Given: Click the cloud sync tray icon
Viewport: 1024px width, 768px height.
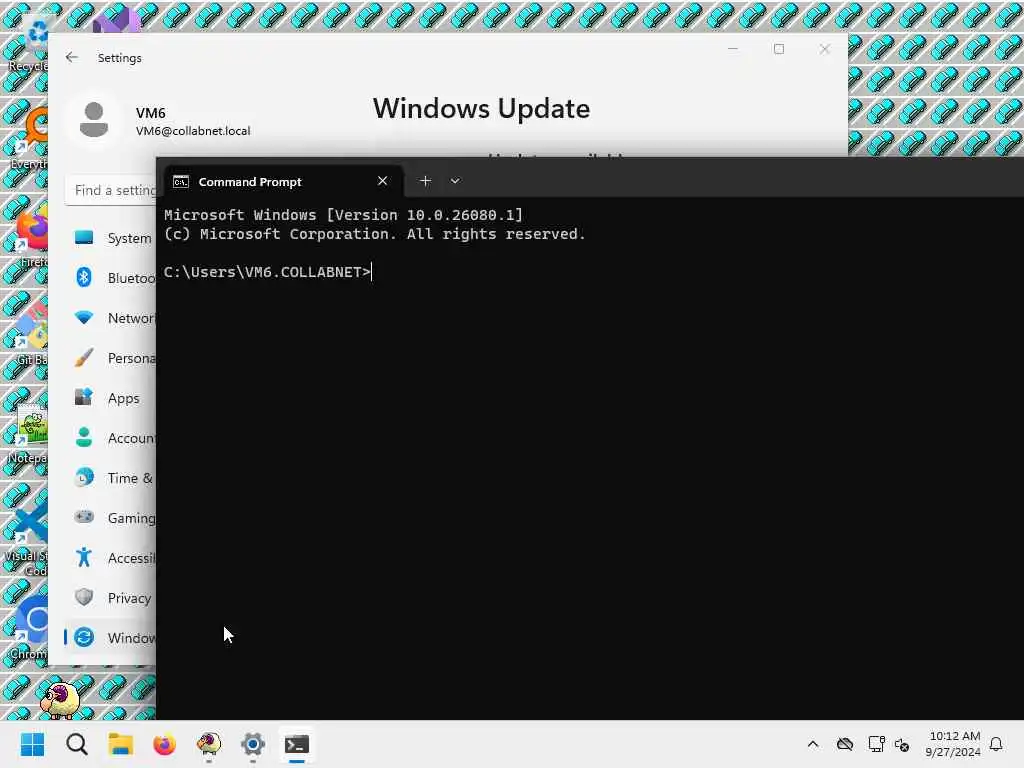Looking at the screenshot, I should (x=845, y=744).
